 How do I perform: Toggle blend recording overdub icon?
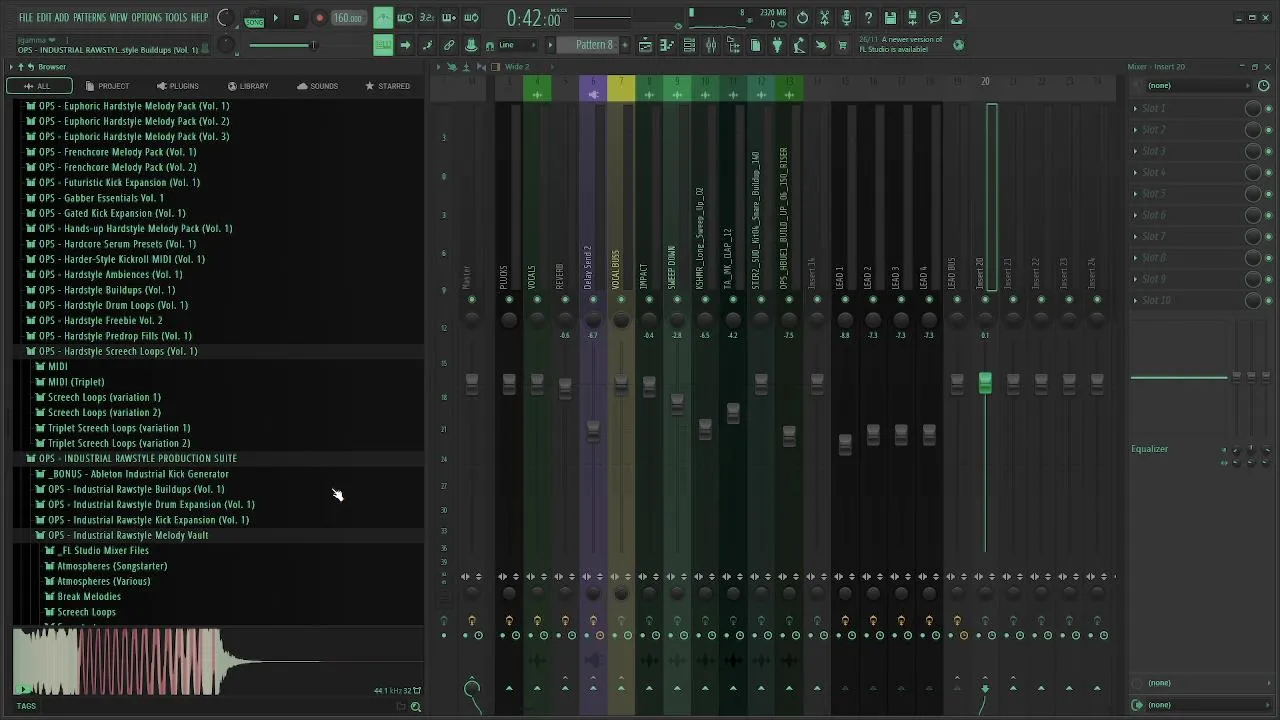point(449,17)
